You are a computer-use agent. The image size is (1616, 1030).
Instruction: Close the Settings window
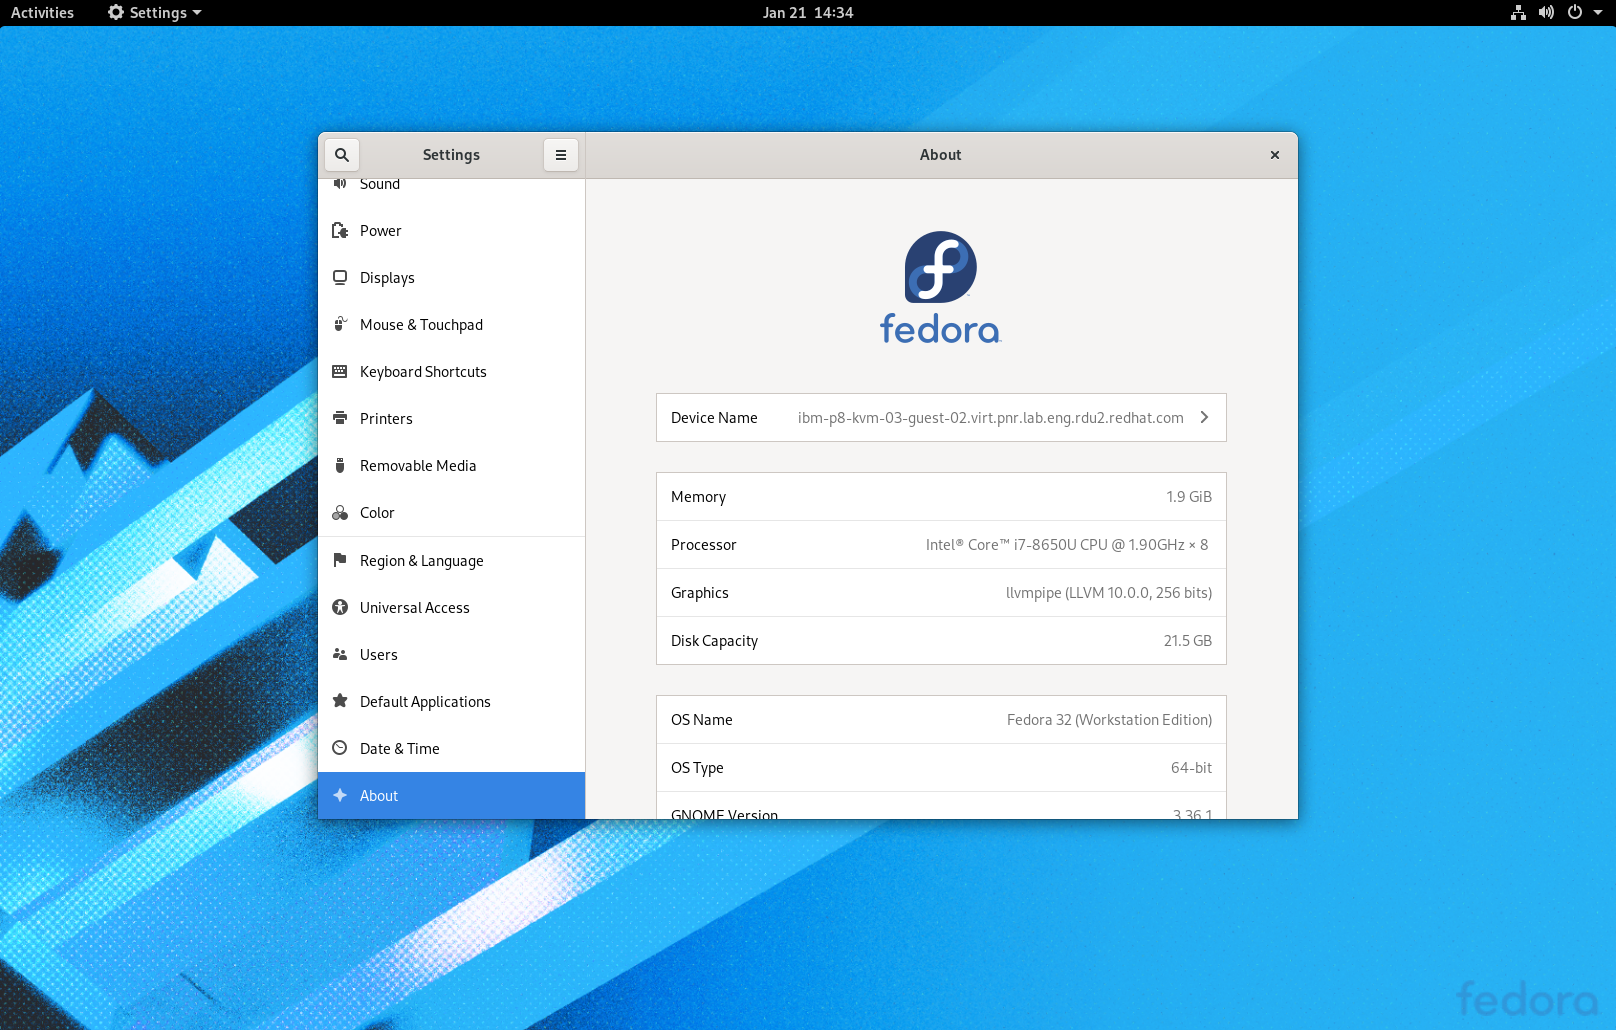(x=1275, y=155)
